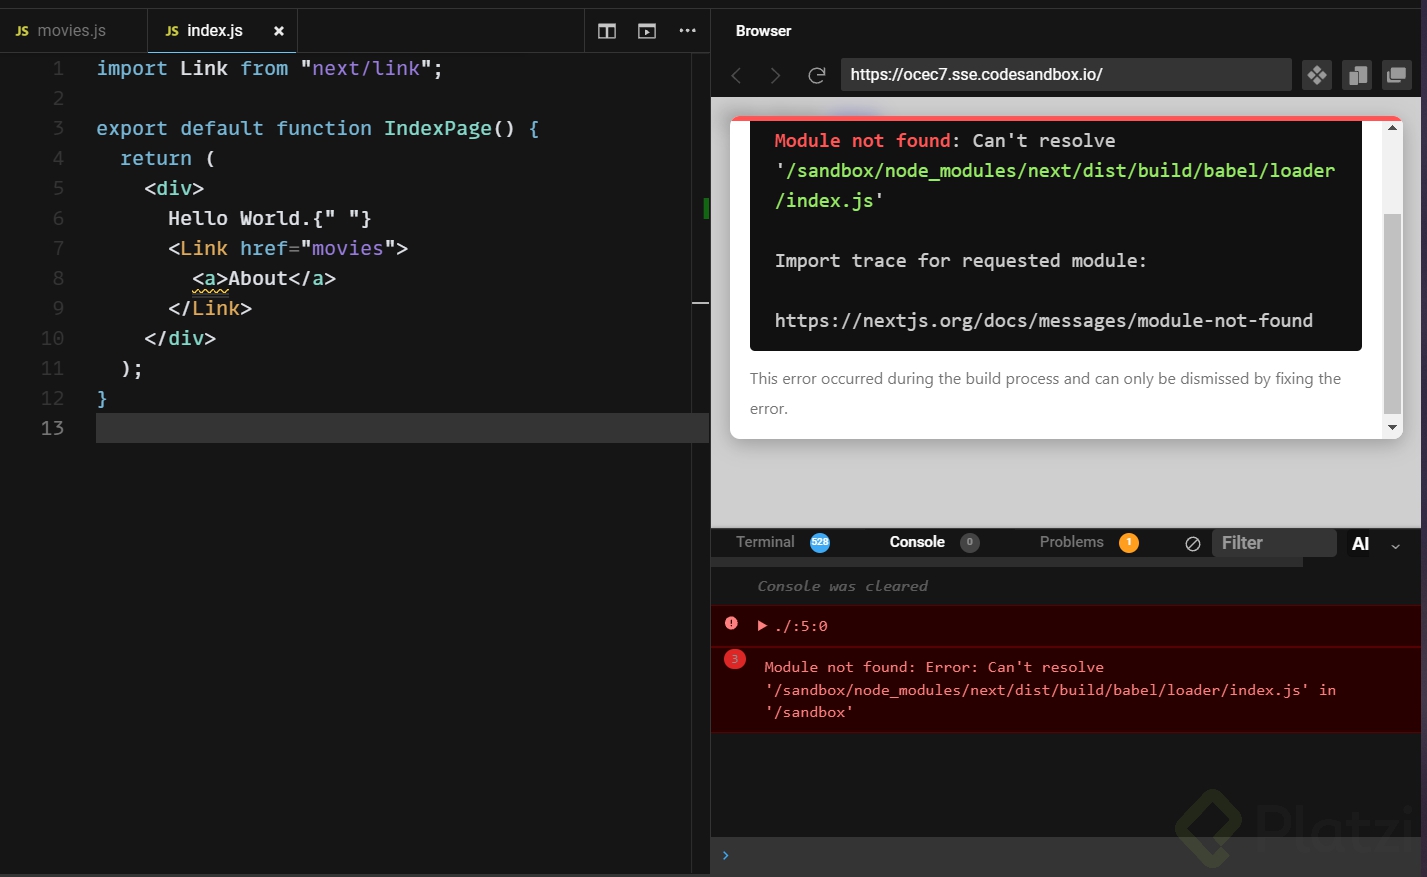Image resolution: width=1427 pixels, height=877 pixels.
Task: Click the console Filter input field
Action: (1272, 543)
